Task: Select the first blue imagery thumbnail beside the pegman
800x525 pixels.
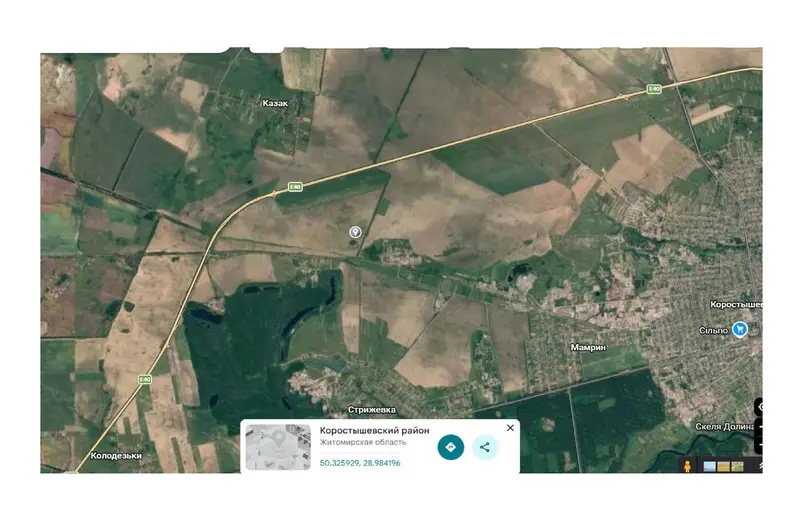Action: (709, 466)
